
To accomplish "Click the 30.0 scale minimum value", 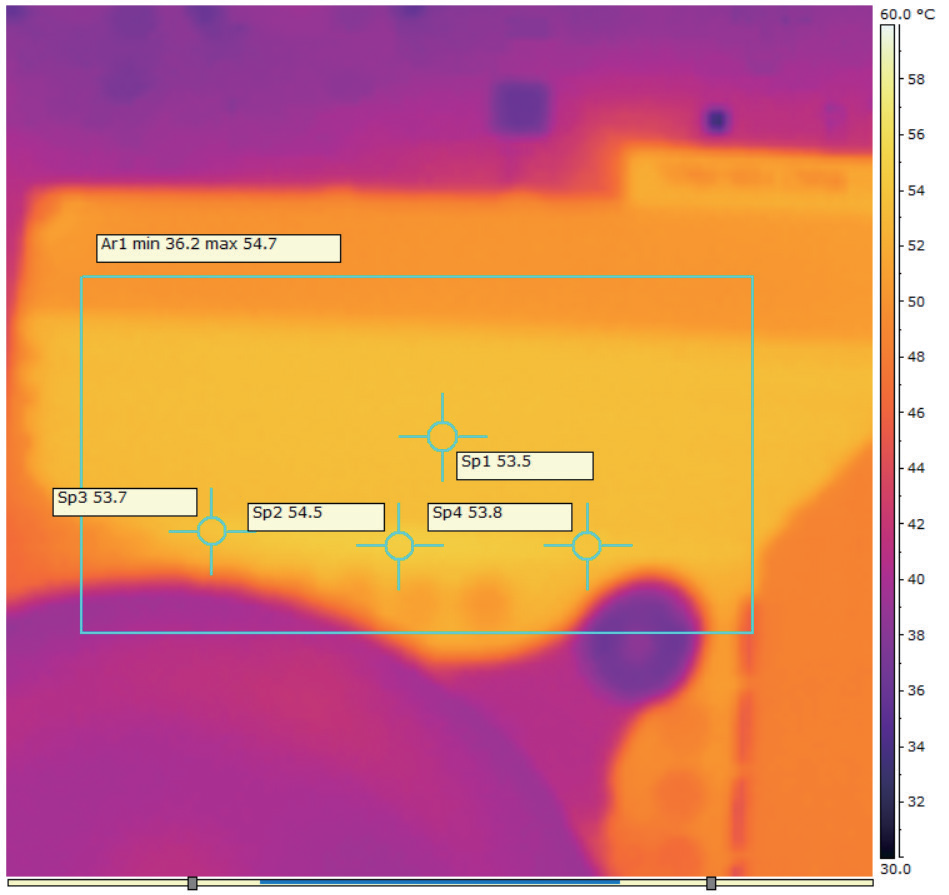I will (895, 869).
